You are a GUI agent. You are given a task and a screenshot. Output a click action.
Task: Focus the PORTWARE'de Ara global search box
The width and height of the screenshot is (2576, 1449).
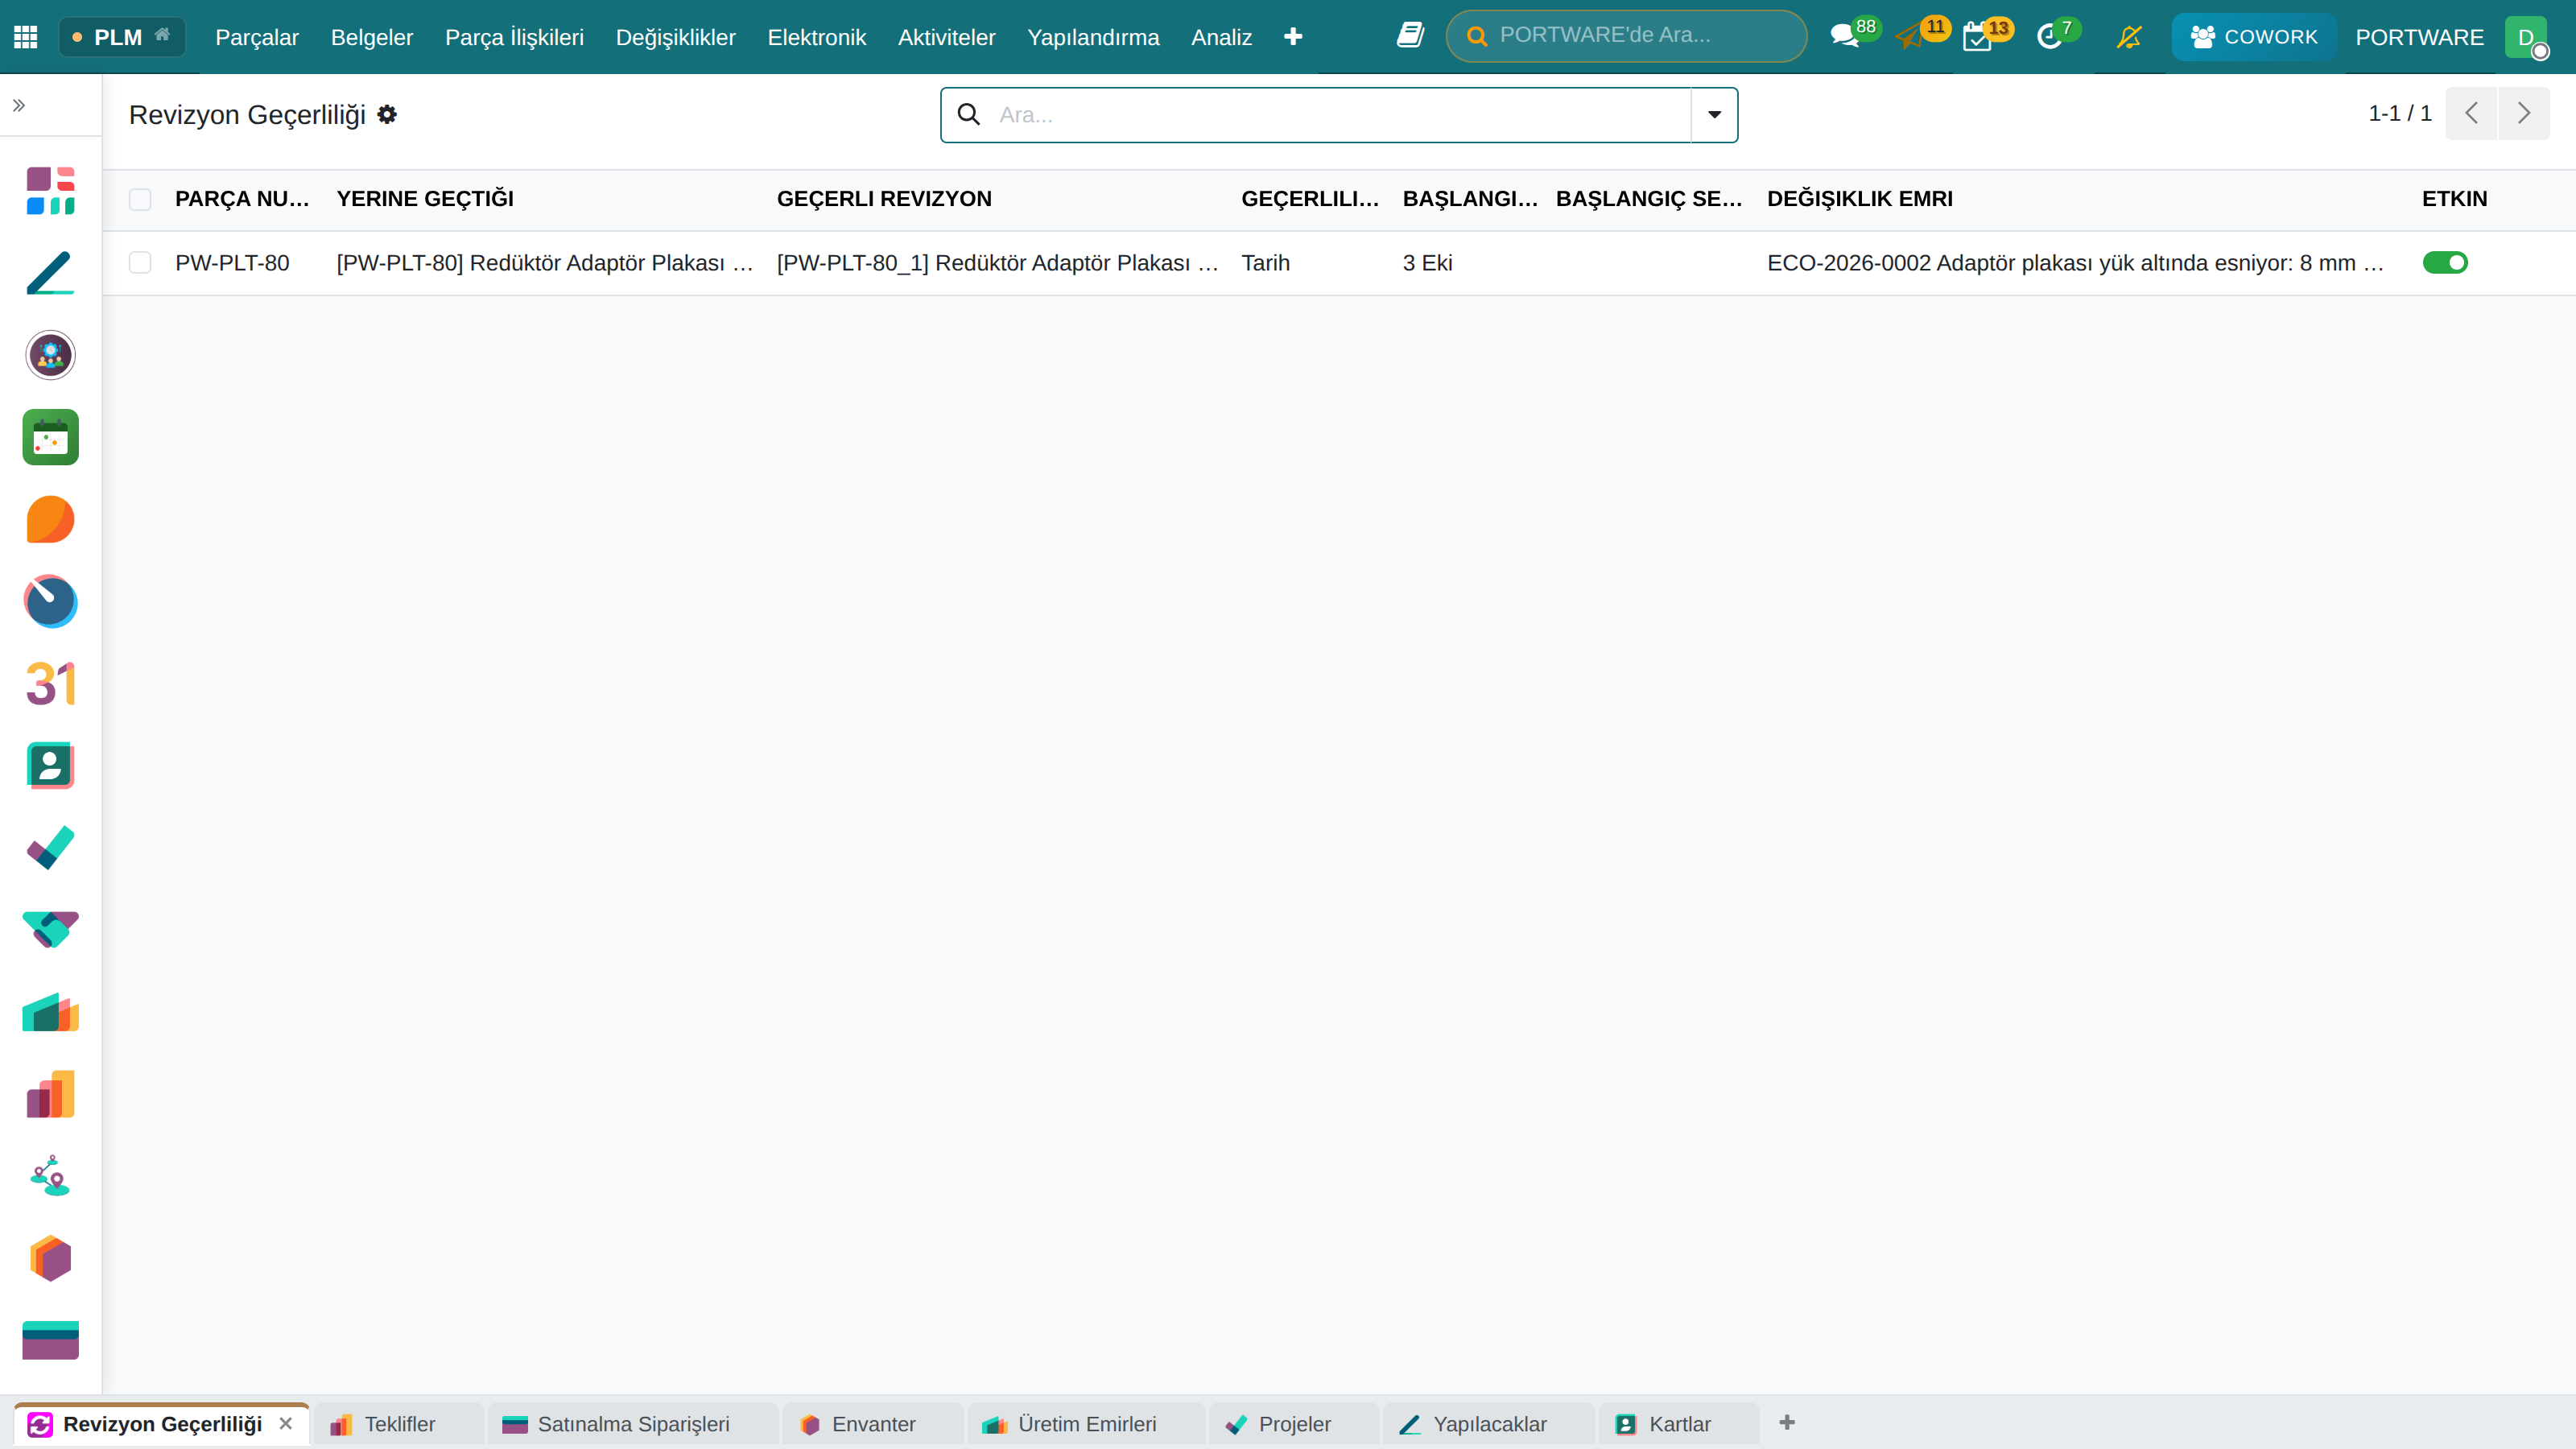[x=1626, y=36]
